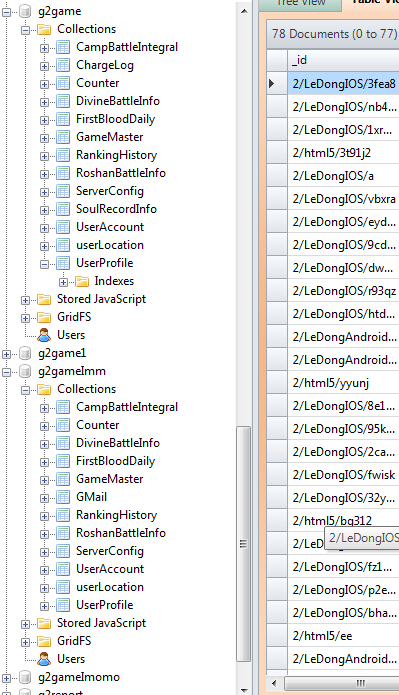Select the g2game database icon
Image resolution: width=399 pixels, height=695 pixels.
coord(25,12)
